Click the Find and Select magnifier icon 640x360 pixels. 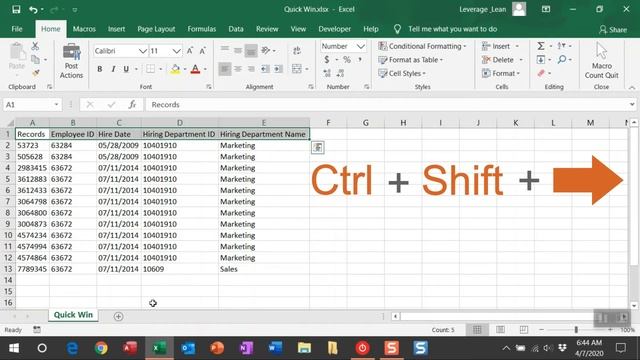pyautogui.click(x=562, y=60)
